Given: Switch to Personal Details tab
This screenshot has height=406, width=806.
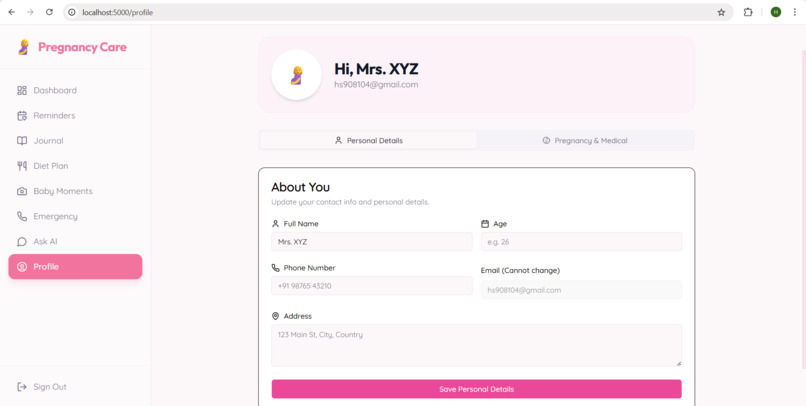Looking at the screenshot, I should tap(369, 140).
